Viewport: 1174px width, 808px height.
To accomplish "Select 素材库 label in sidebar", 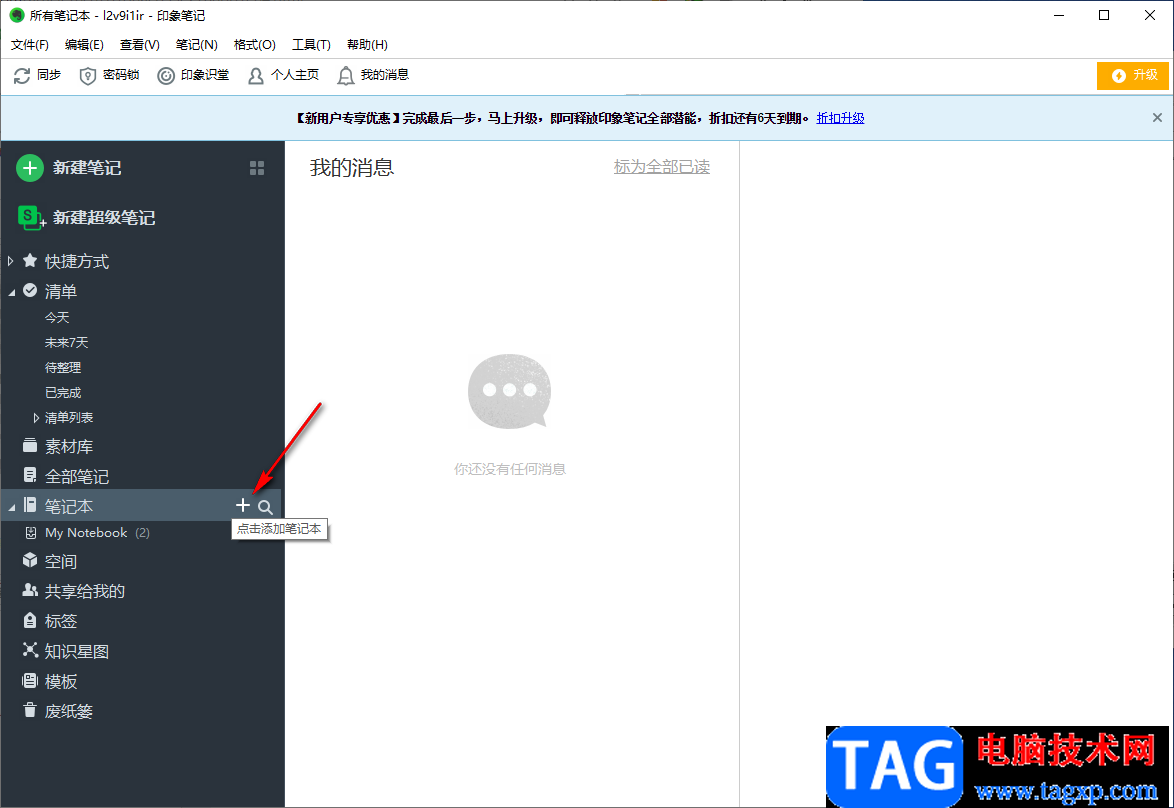I will point(69,446).
